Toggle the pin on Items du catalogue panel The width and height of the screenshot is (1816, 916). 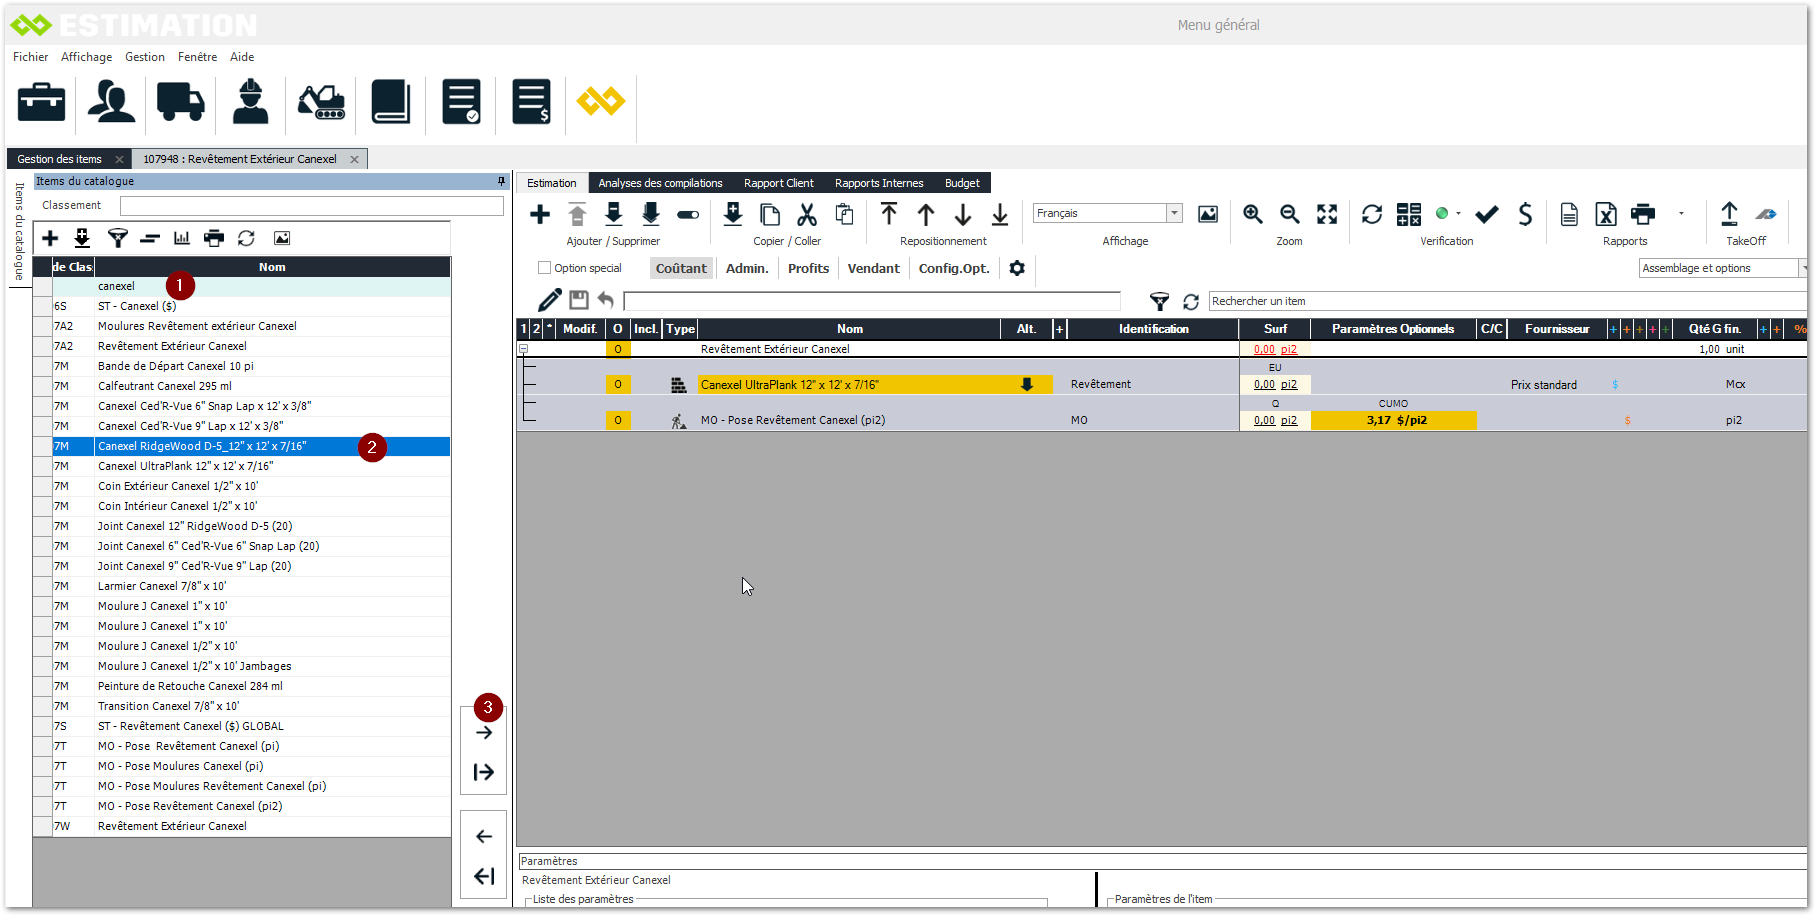point(501,181)
